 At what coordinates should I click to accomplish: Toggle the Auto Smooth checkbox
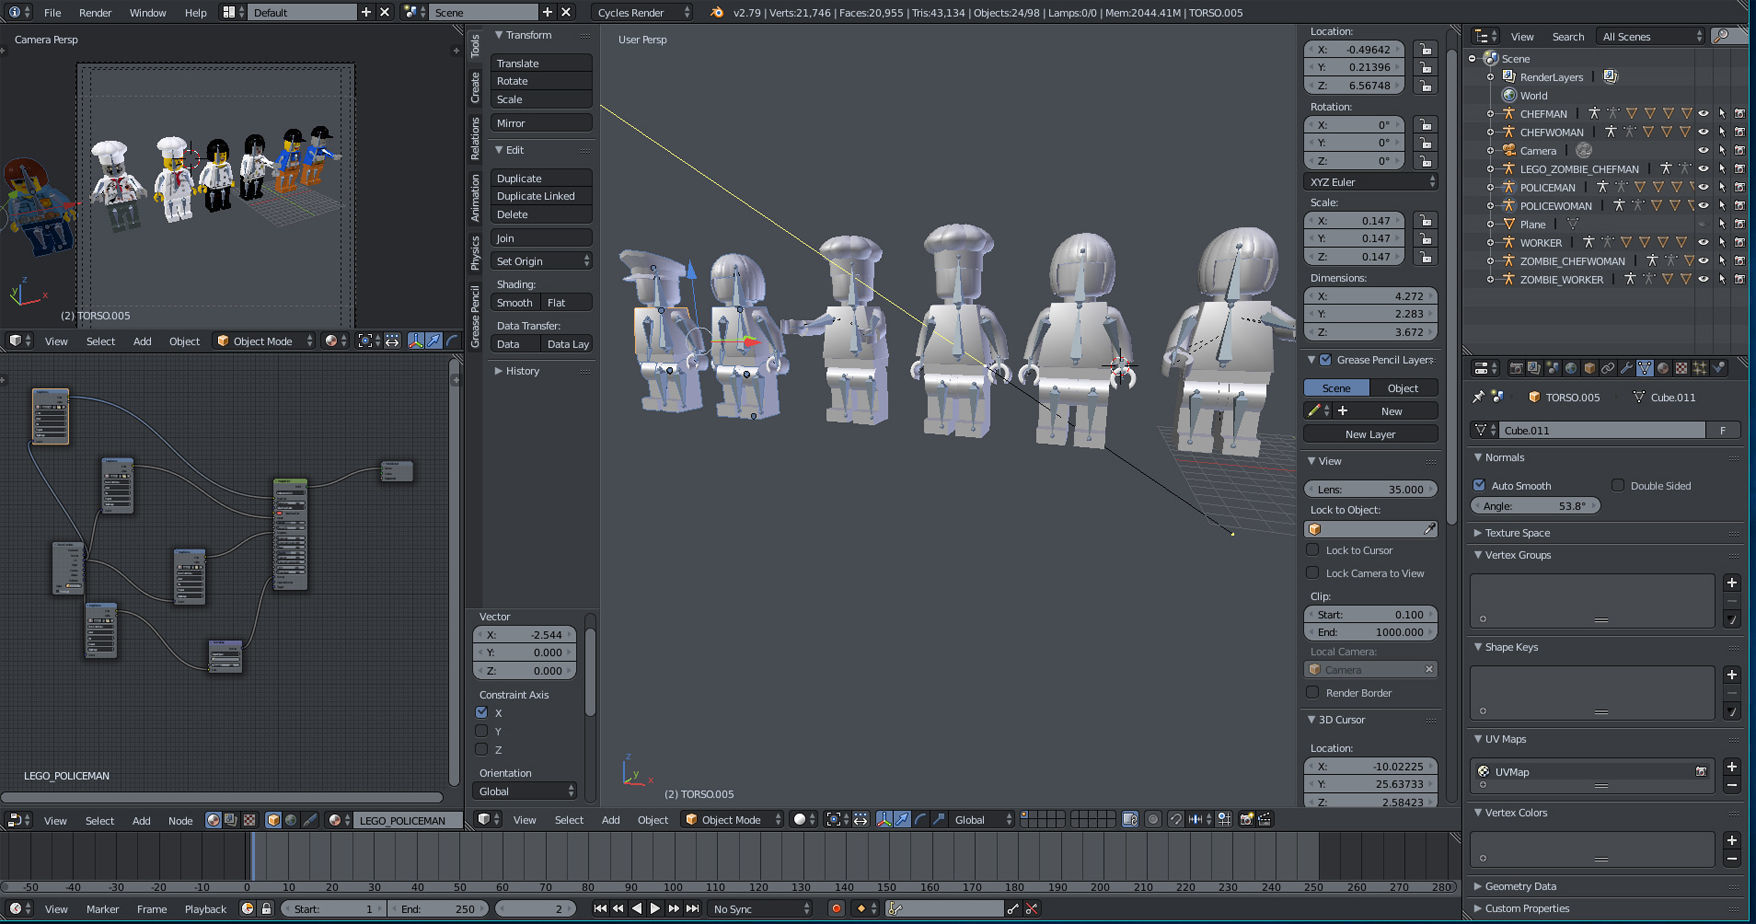[1479, 485]
